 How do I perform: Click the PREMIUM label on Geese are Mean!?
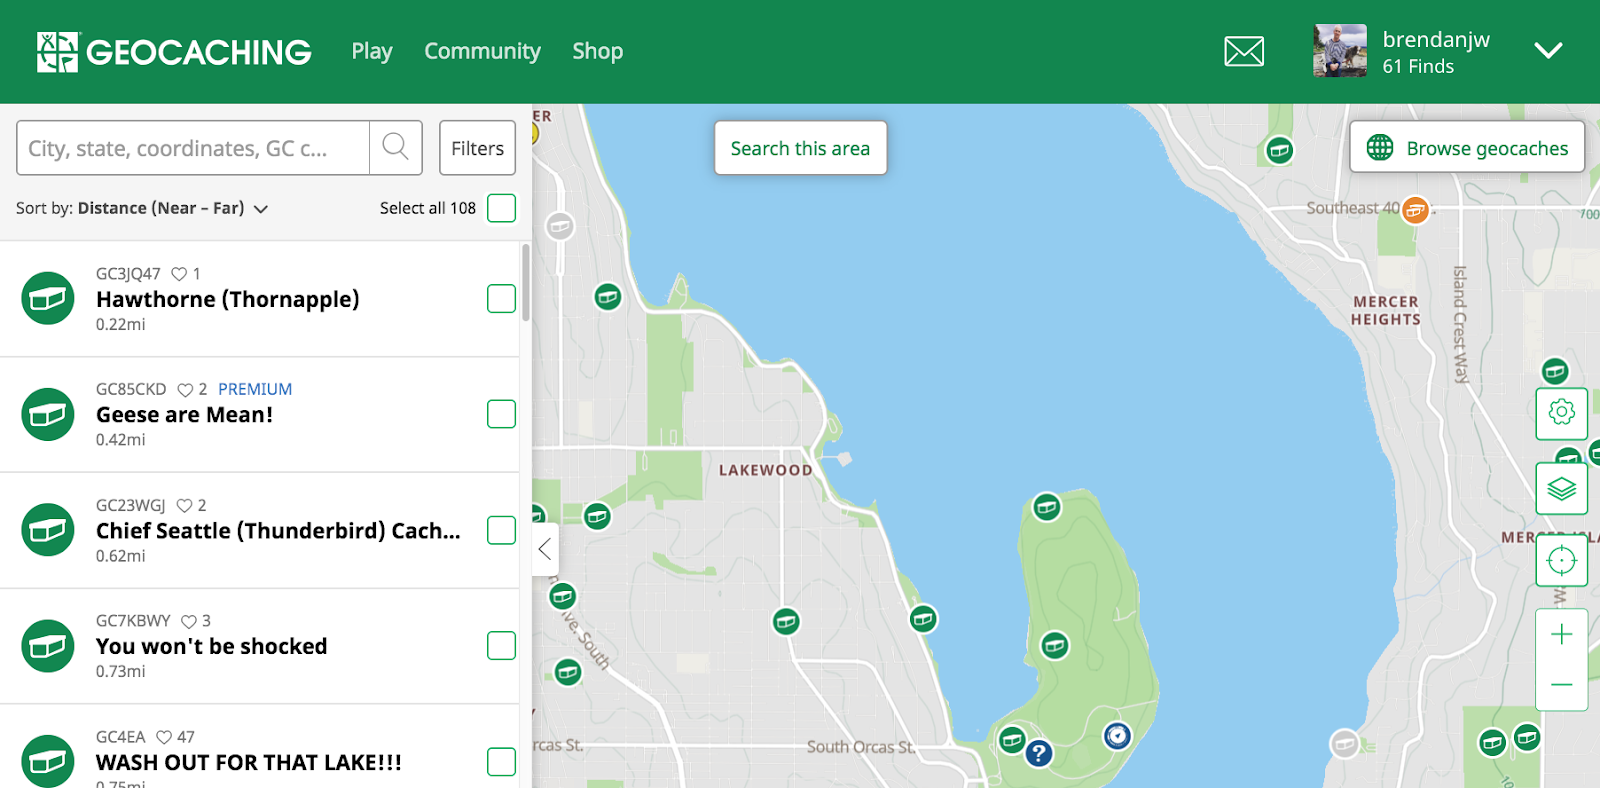click(x=255, y=389)
